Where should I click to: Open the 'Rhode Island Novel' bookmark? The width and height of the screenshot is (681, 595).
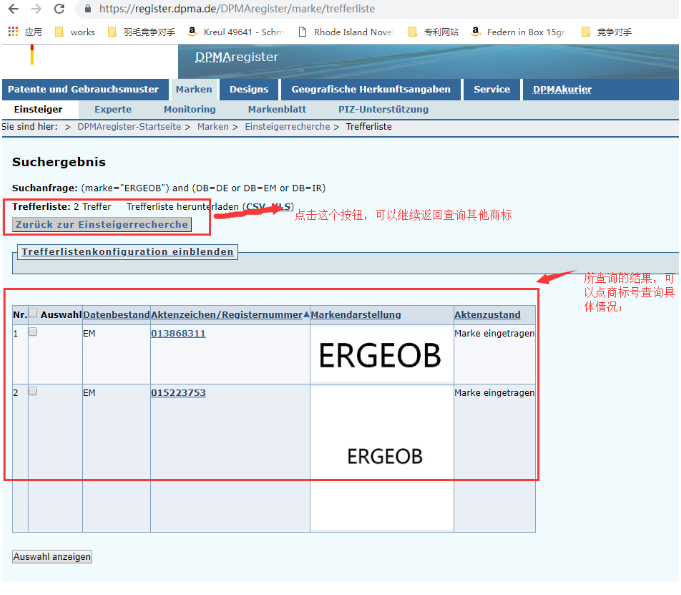(x=346, y=32)
